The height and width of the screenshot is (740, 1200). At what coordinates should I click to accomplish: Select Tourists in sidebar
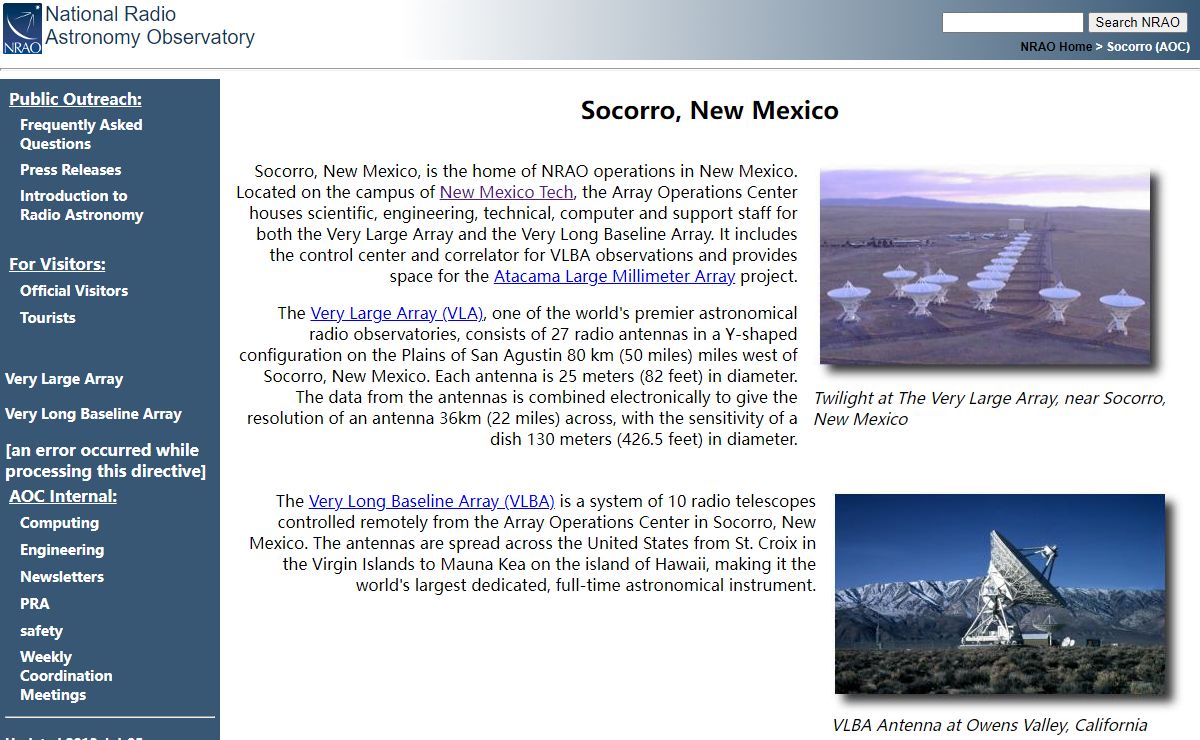(48, 318)
